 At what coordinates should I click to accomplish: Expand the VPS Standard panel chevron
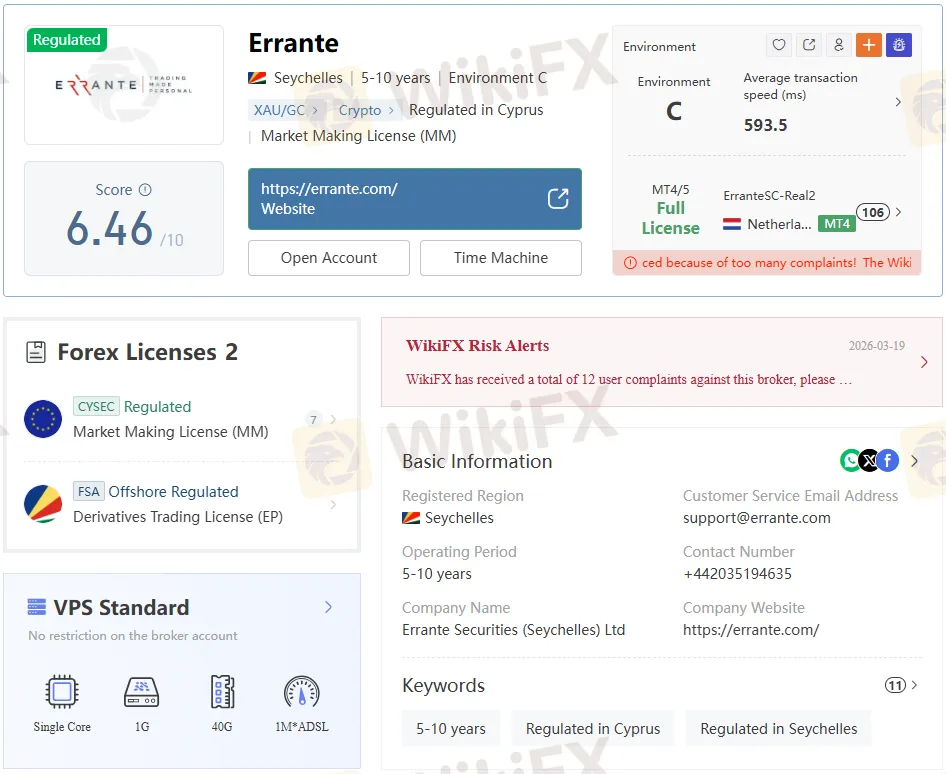(x=328, y=607)
